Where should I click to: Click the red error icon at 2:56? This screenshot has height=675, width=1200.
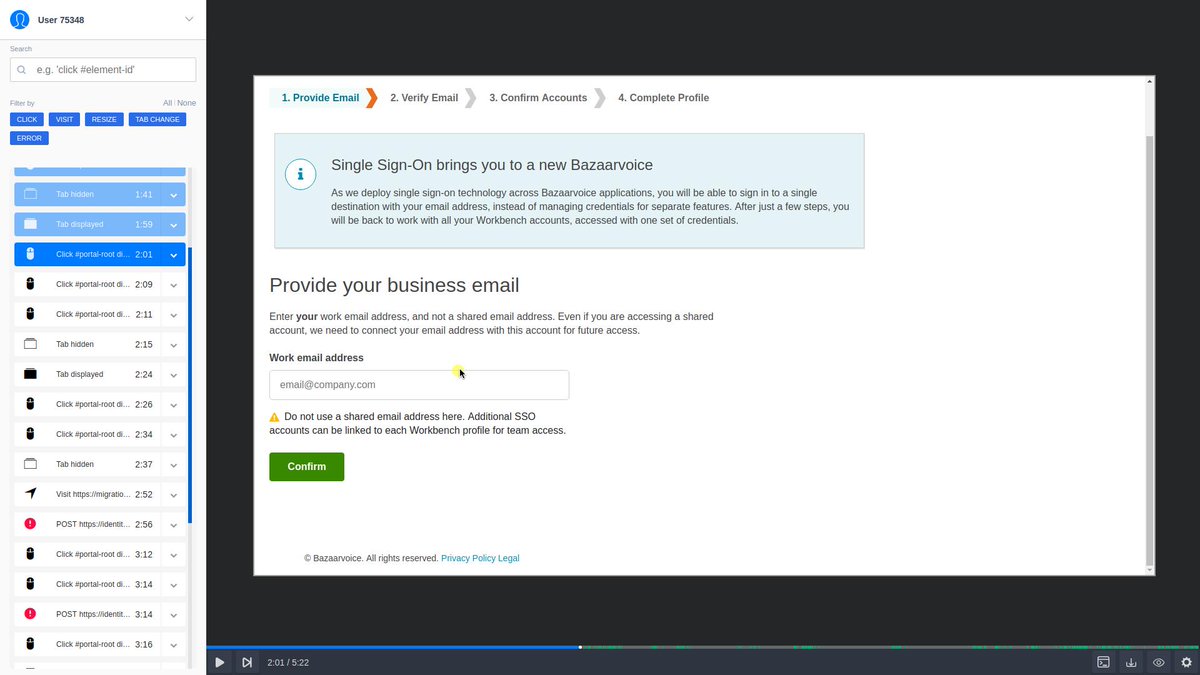coord(30,524)
